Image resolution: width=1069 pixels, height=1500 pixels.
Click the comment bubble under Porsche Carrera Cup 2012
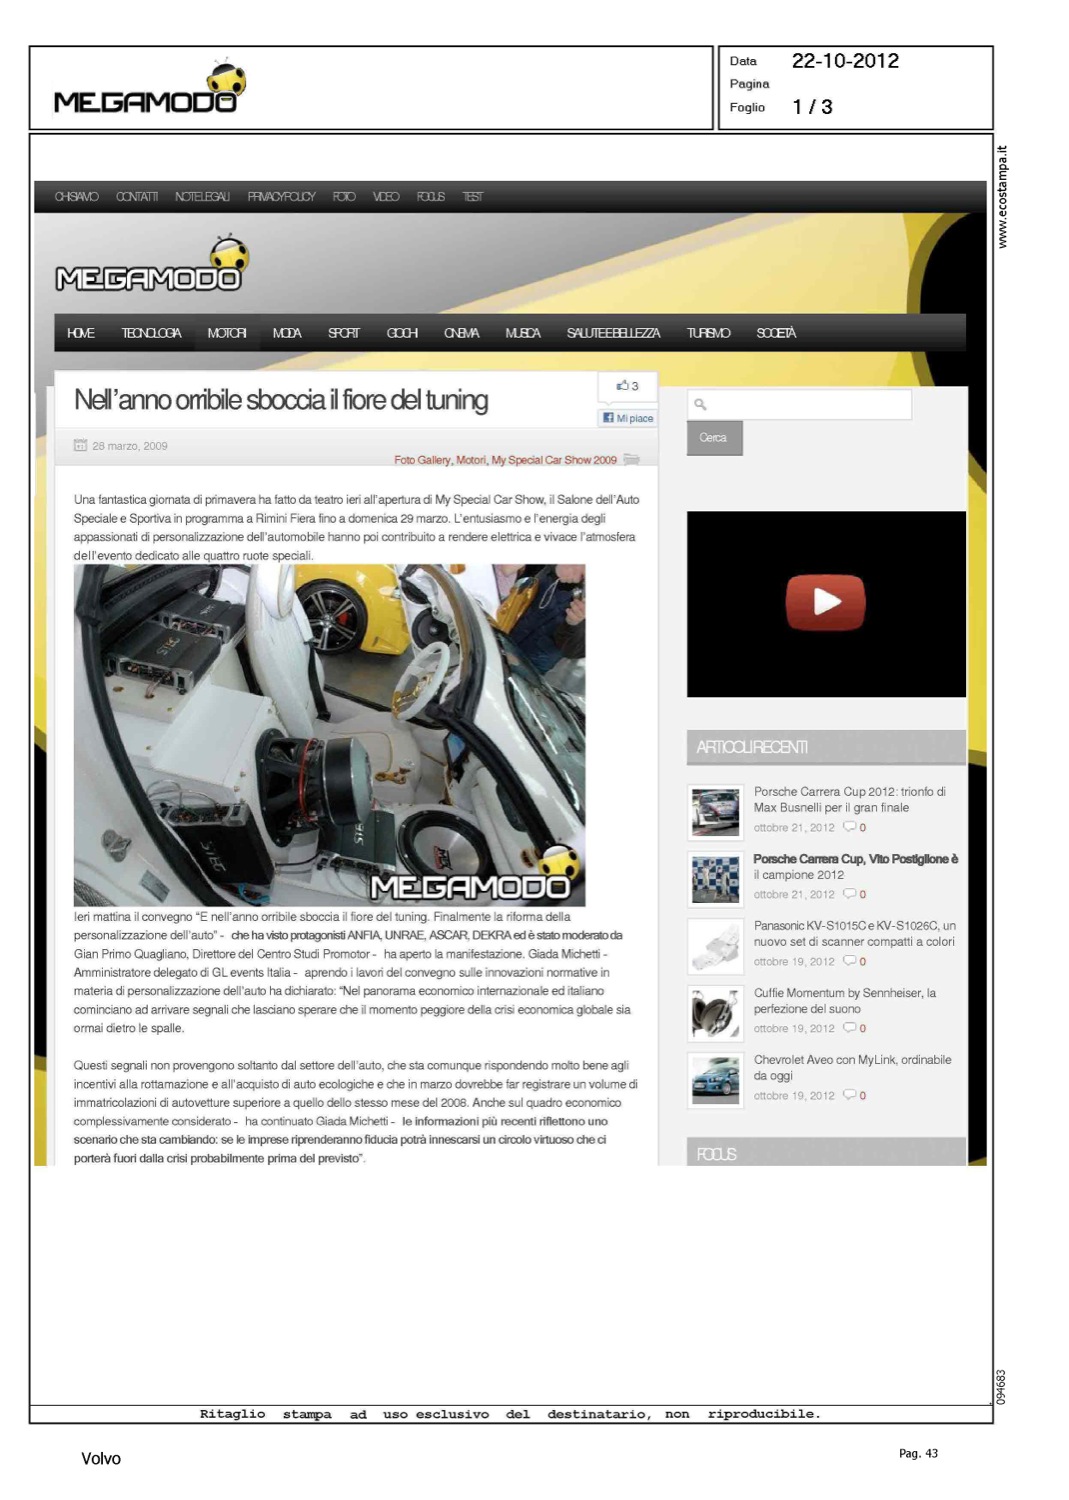click(849, 827)
